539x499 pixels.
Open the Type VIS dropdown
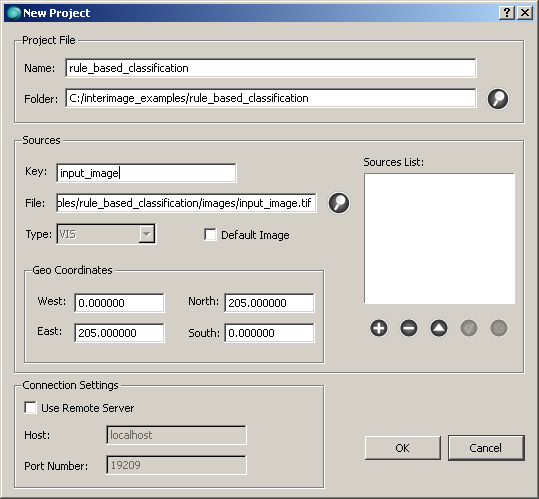click(x=106, y=234)
